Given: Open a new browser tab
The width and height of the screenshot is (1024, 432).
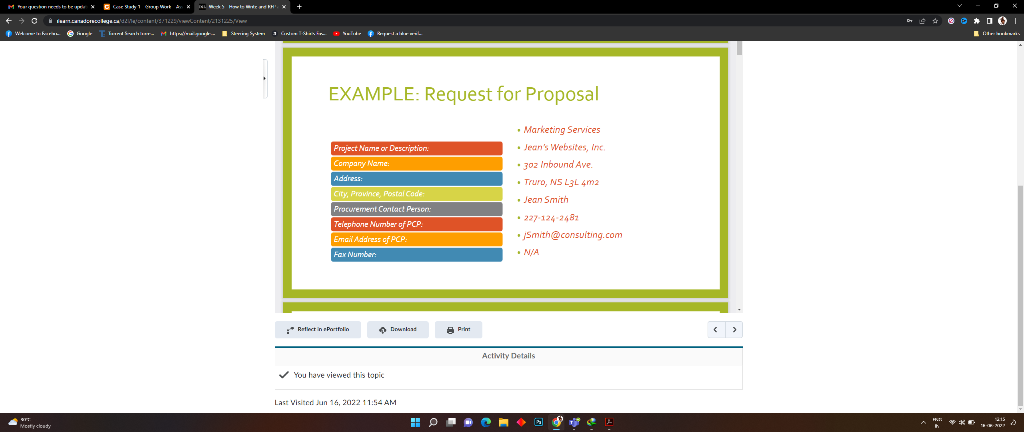Looking at the screenshot, I should (x=299, y=7).
